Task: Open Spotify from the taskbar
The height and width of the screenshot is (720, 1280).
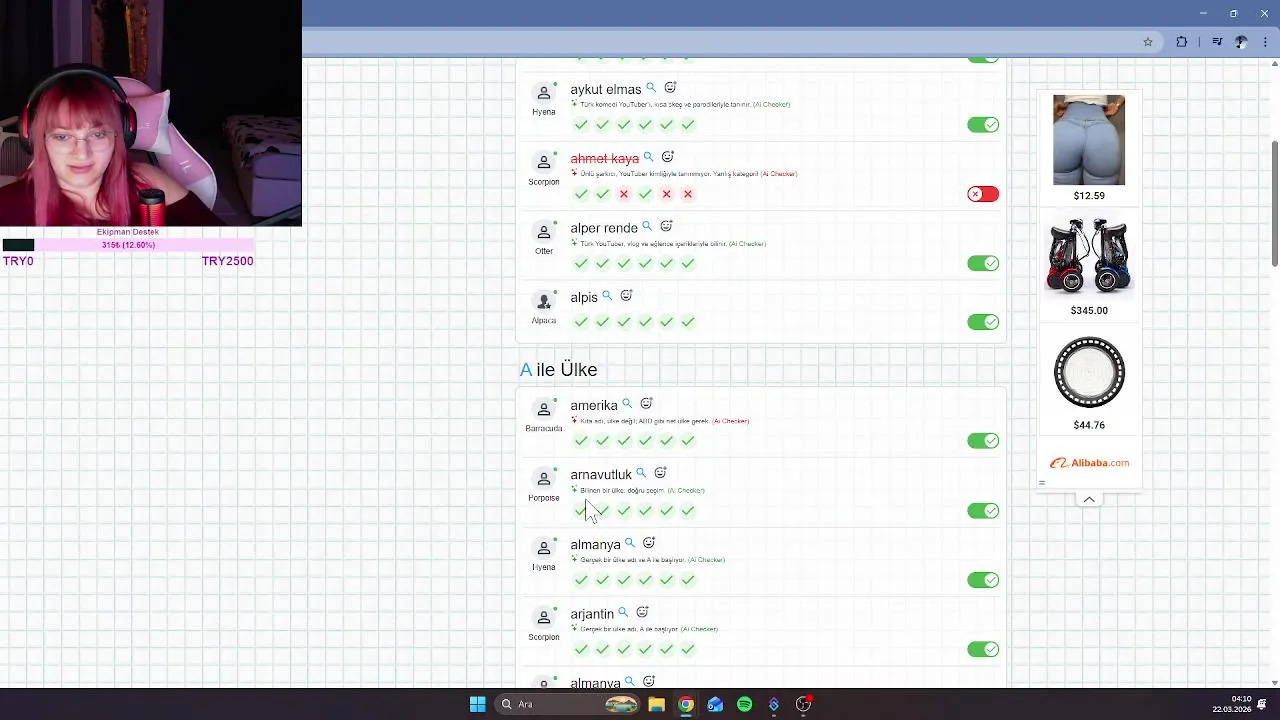Action: point(744,704)
